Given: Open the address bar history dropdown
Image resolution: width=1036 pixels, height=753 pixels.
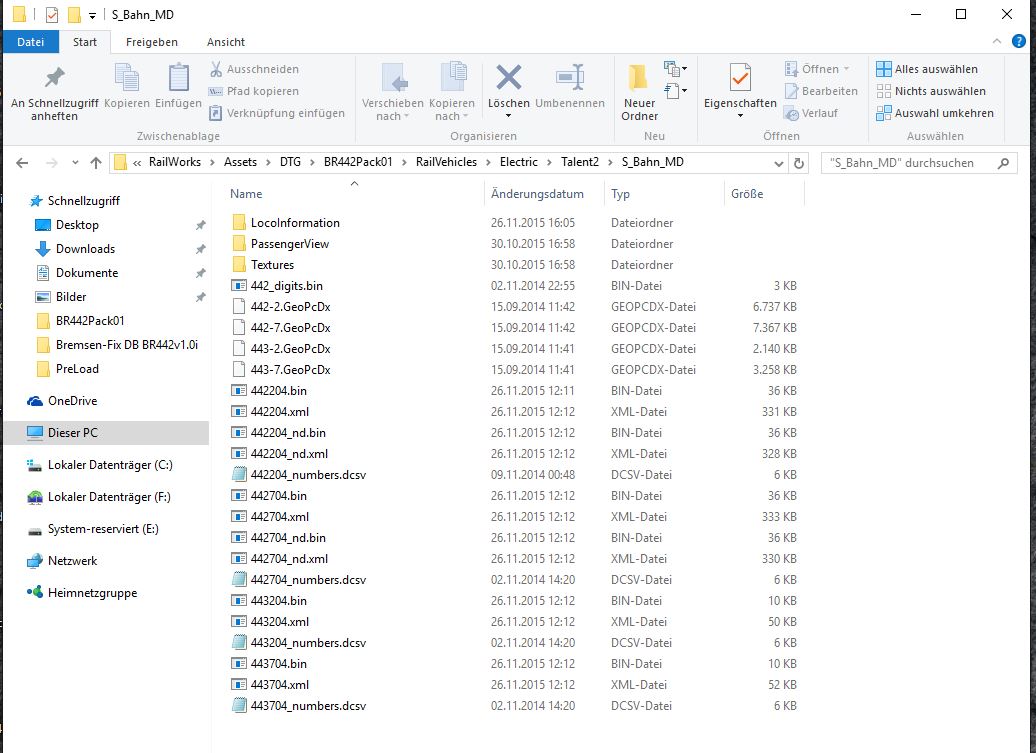Looking at the screenshot, I should [779, 163].
